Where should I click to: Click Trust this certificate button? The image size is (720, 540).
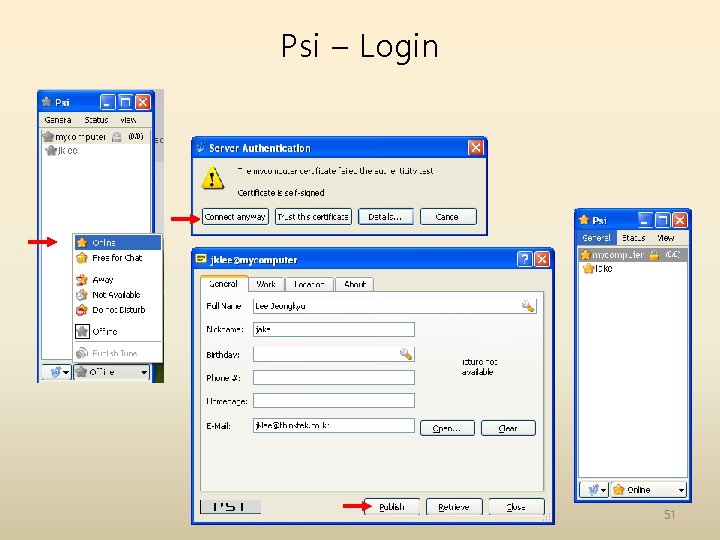coord(313,217)
